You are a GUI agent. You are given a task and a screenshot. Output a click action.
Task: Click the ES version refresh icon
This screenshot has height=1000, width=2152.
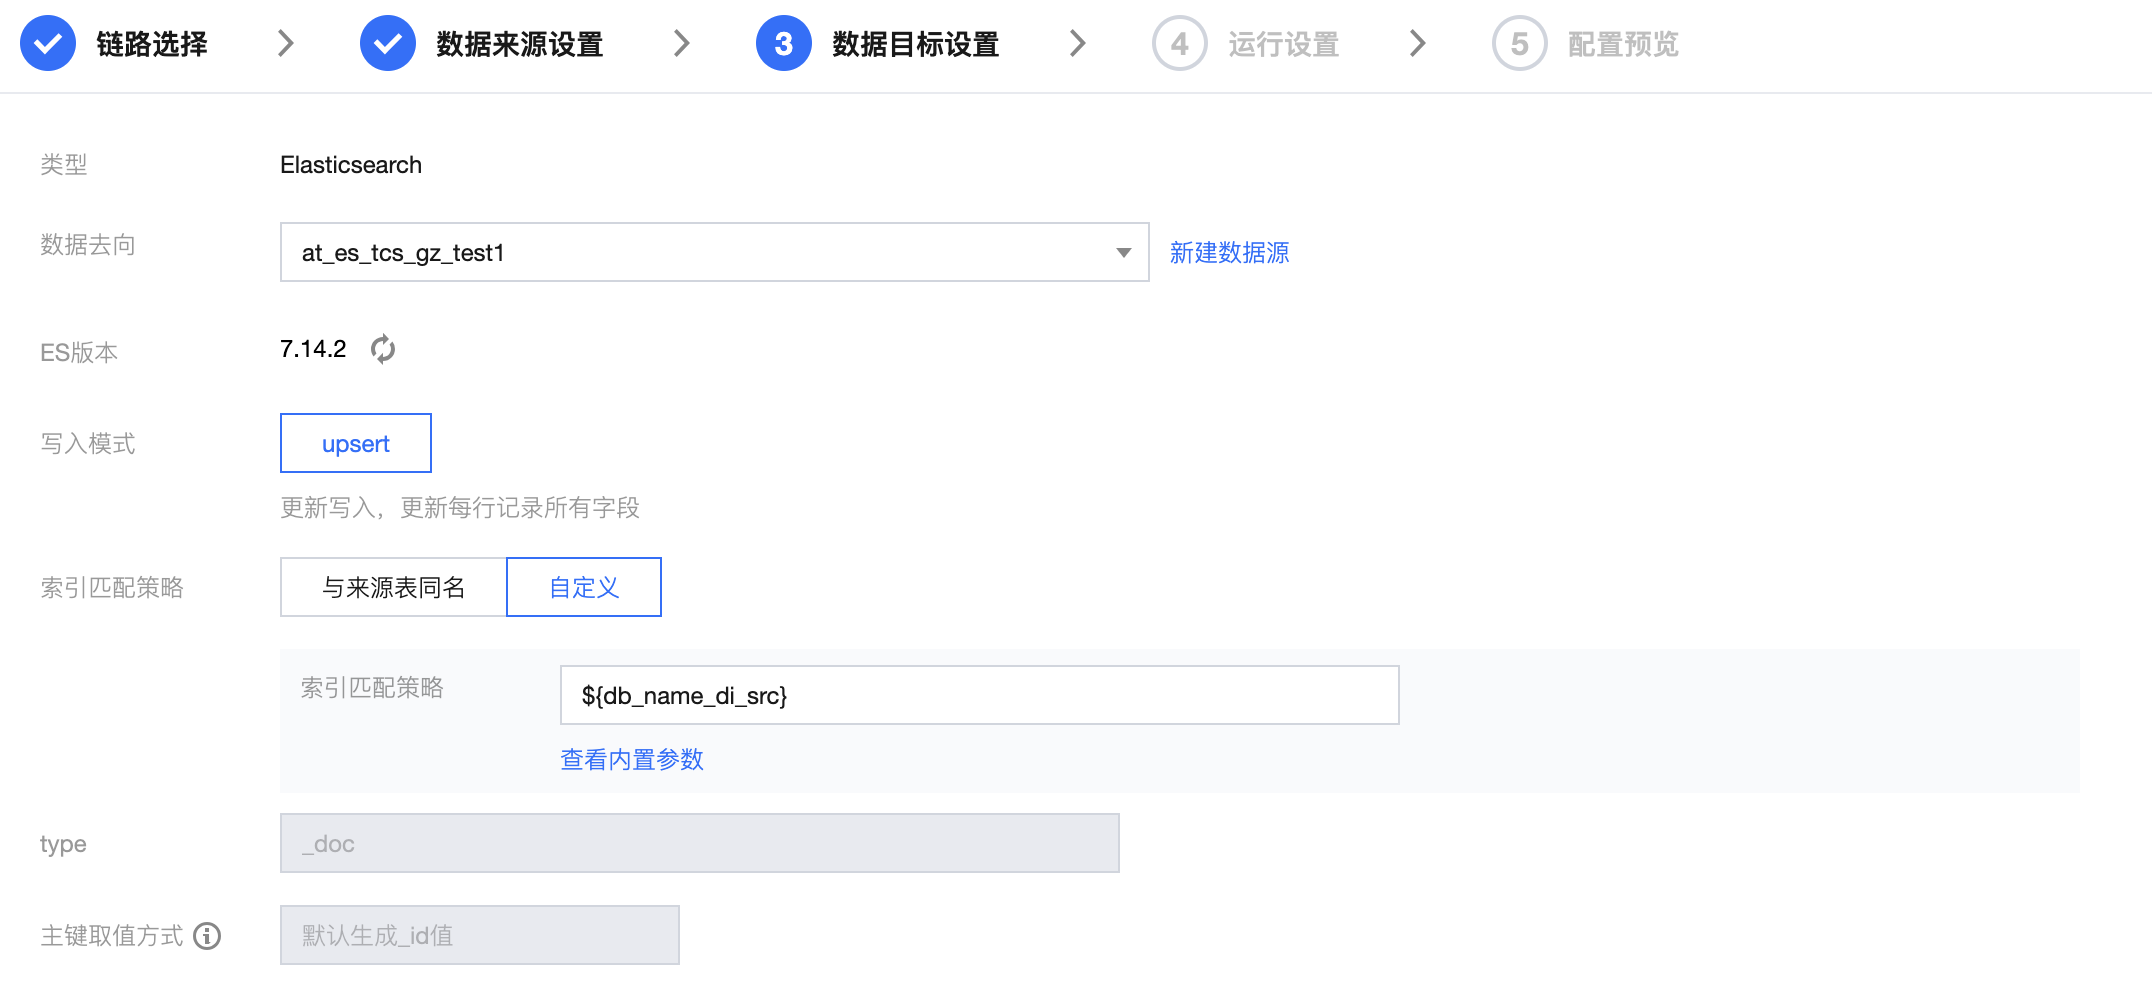tap(383, 349)
